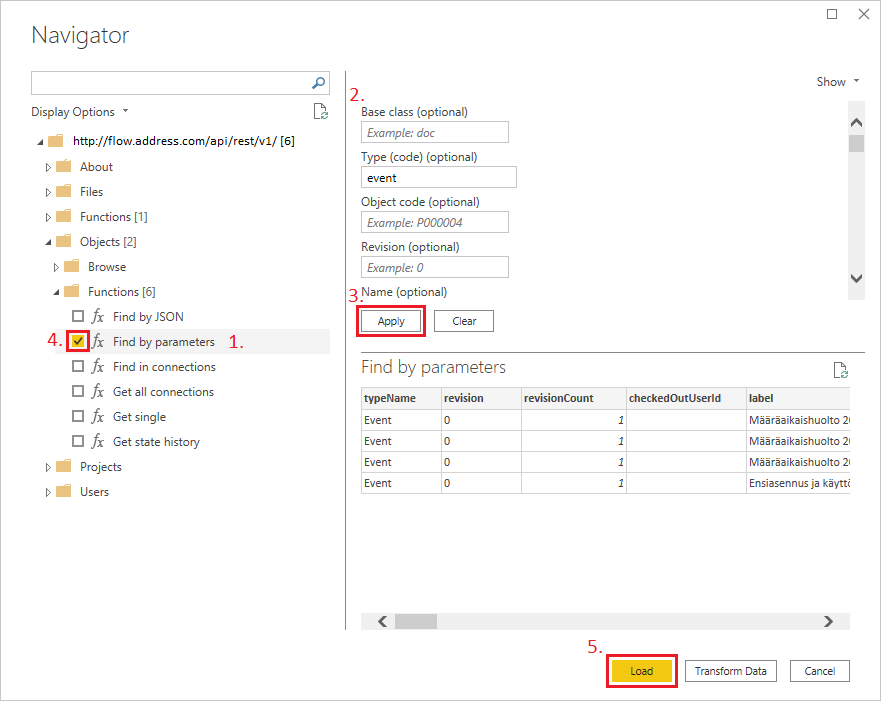The image size is (881, 701).
Task: Open the Display Options dropdown
Action: tap(79, 112)
